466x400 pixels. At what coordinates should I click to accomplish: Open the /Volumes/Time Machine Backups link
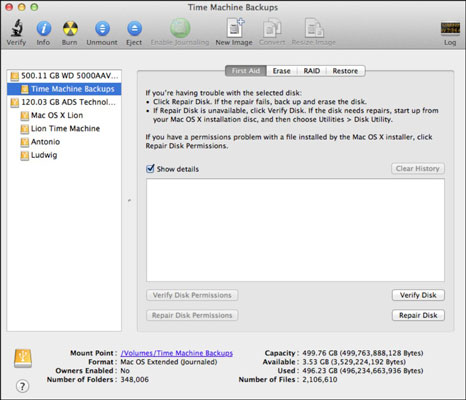tap(177, 353)
